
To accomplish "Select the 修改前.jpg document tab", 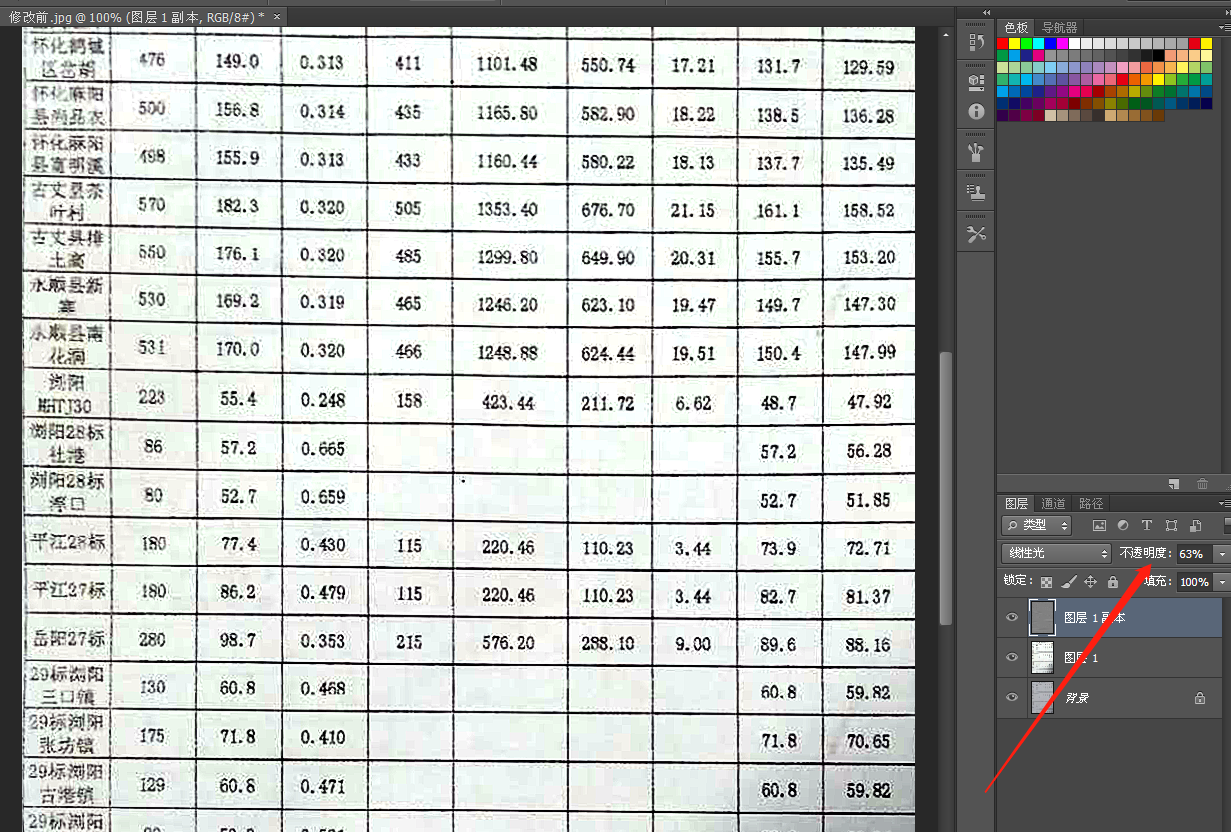I will (137, 17).
